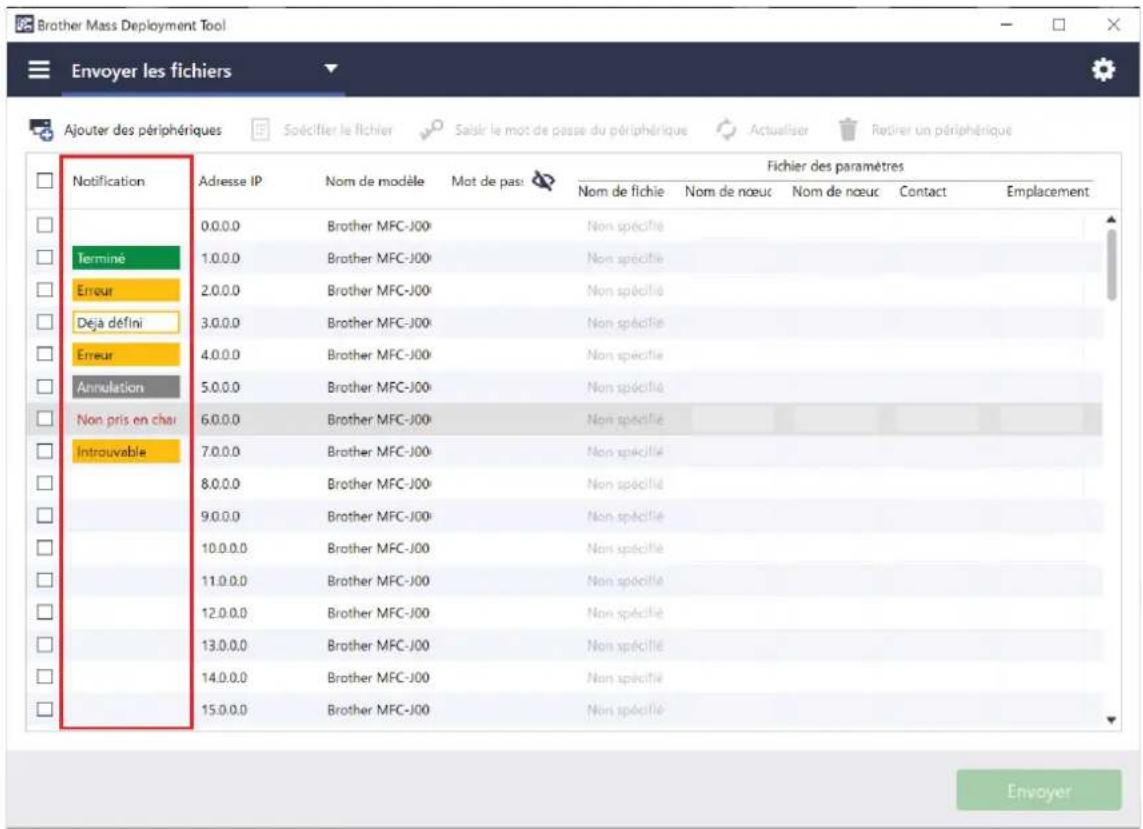This screenshot has width=1143, height=829.
Task: Click the Introuvable status badge
Action: pyautogui.click(x=126, y=451)
